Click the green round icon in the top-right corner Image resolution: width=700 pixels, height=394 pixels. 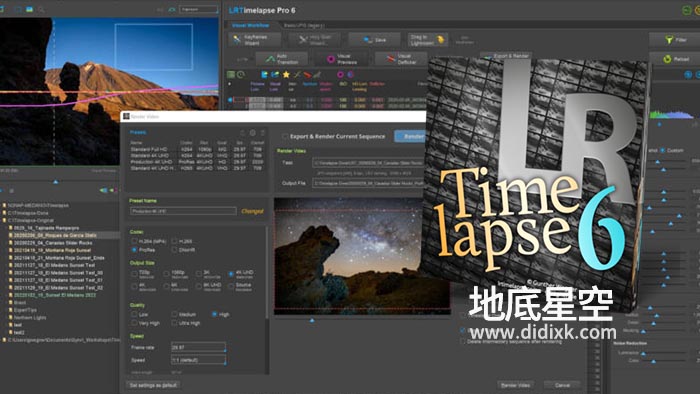point(687,10)
